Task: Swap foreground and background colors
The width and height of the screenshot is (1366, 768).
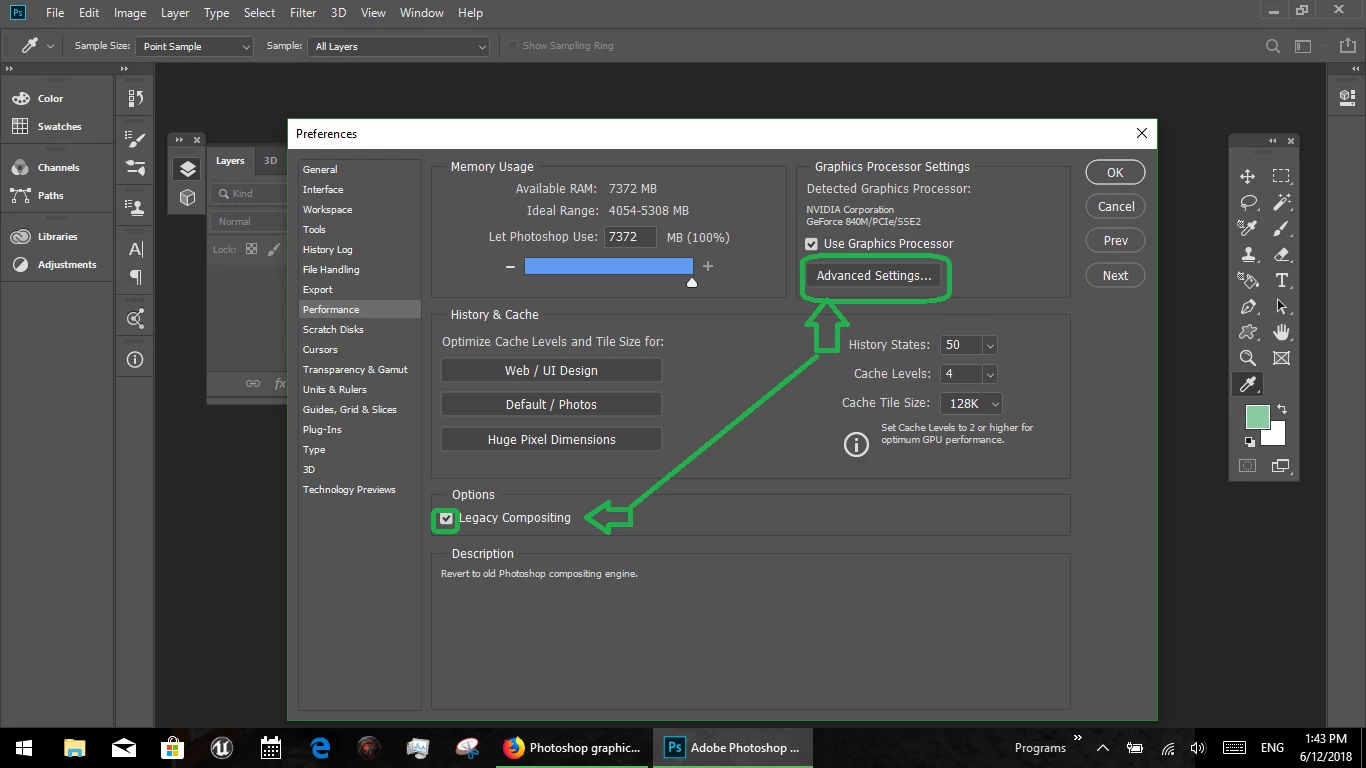Action: click(x=1282, y=410)
